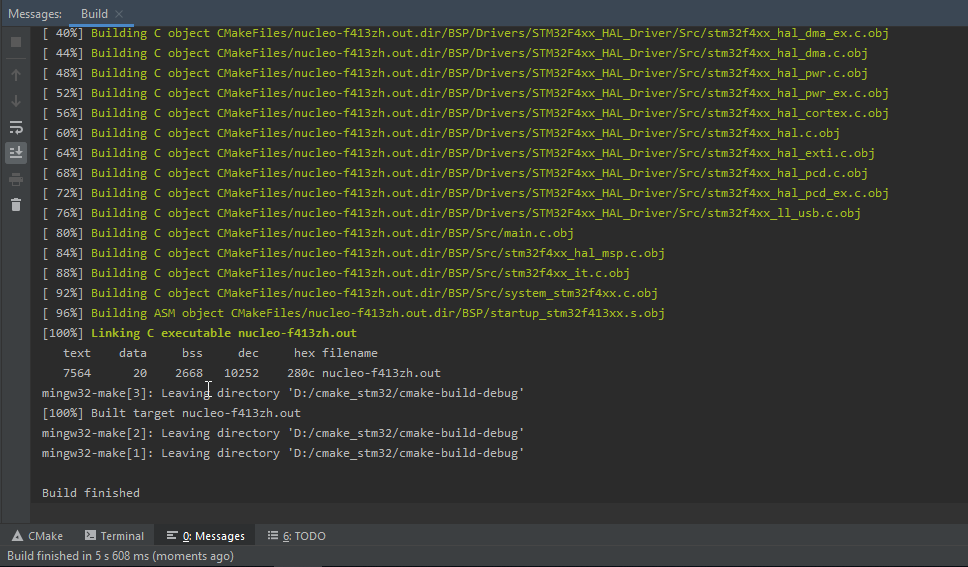Click the 'Messages:' panel label
Screen dimensions: 968x567
pyautogui.click(x=35, y=14)
